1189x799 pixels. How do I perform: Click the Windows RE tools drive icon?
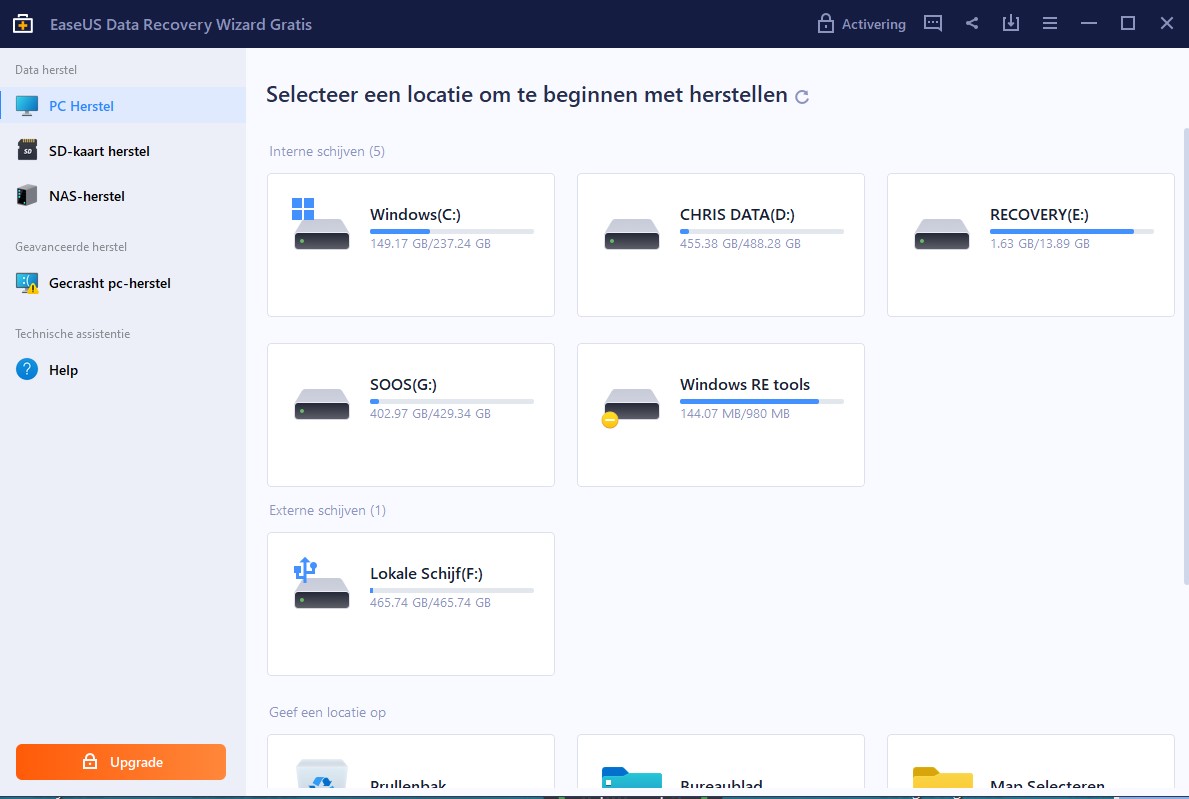(x=631, y=407)
